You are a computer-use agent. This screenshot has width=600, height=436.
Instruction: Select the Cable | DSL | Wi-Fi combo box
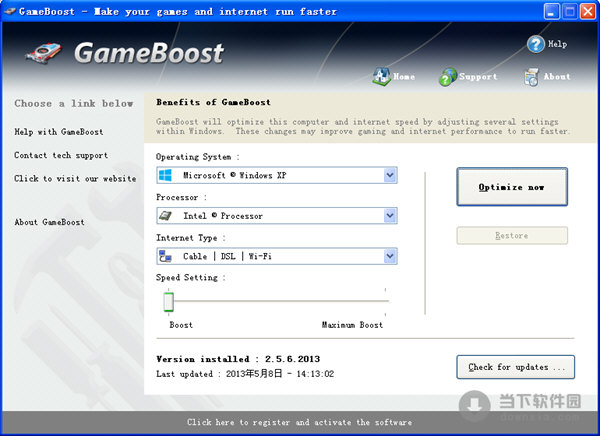(x=277, y=256)
